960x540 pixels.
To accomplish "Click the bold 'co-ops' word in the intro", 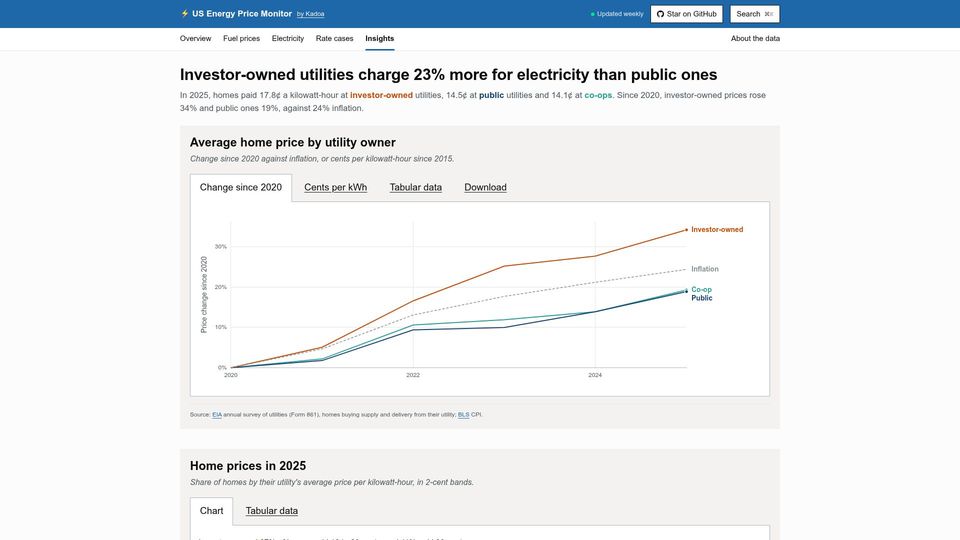I will 598,95.
